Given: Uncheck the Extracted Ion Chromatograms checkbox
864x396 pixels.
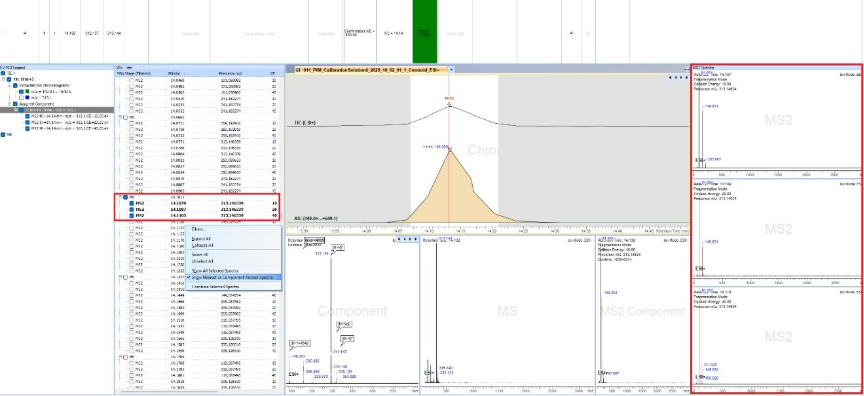Looking at the screenshot, I should click(x=15, y=85).
